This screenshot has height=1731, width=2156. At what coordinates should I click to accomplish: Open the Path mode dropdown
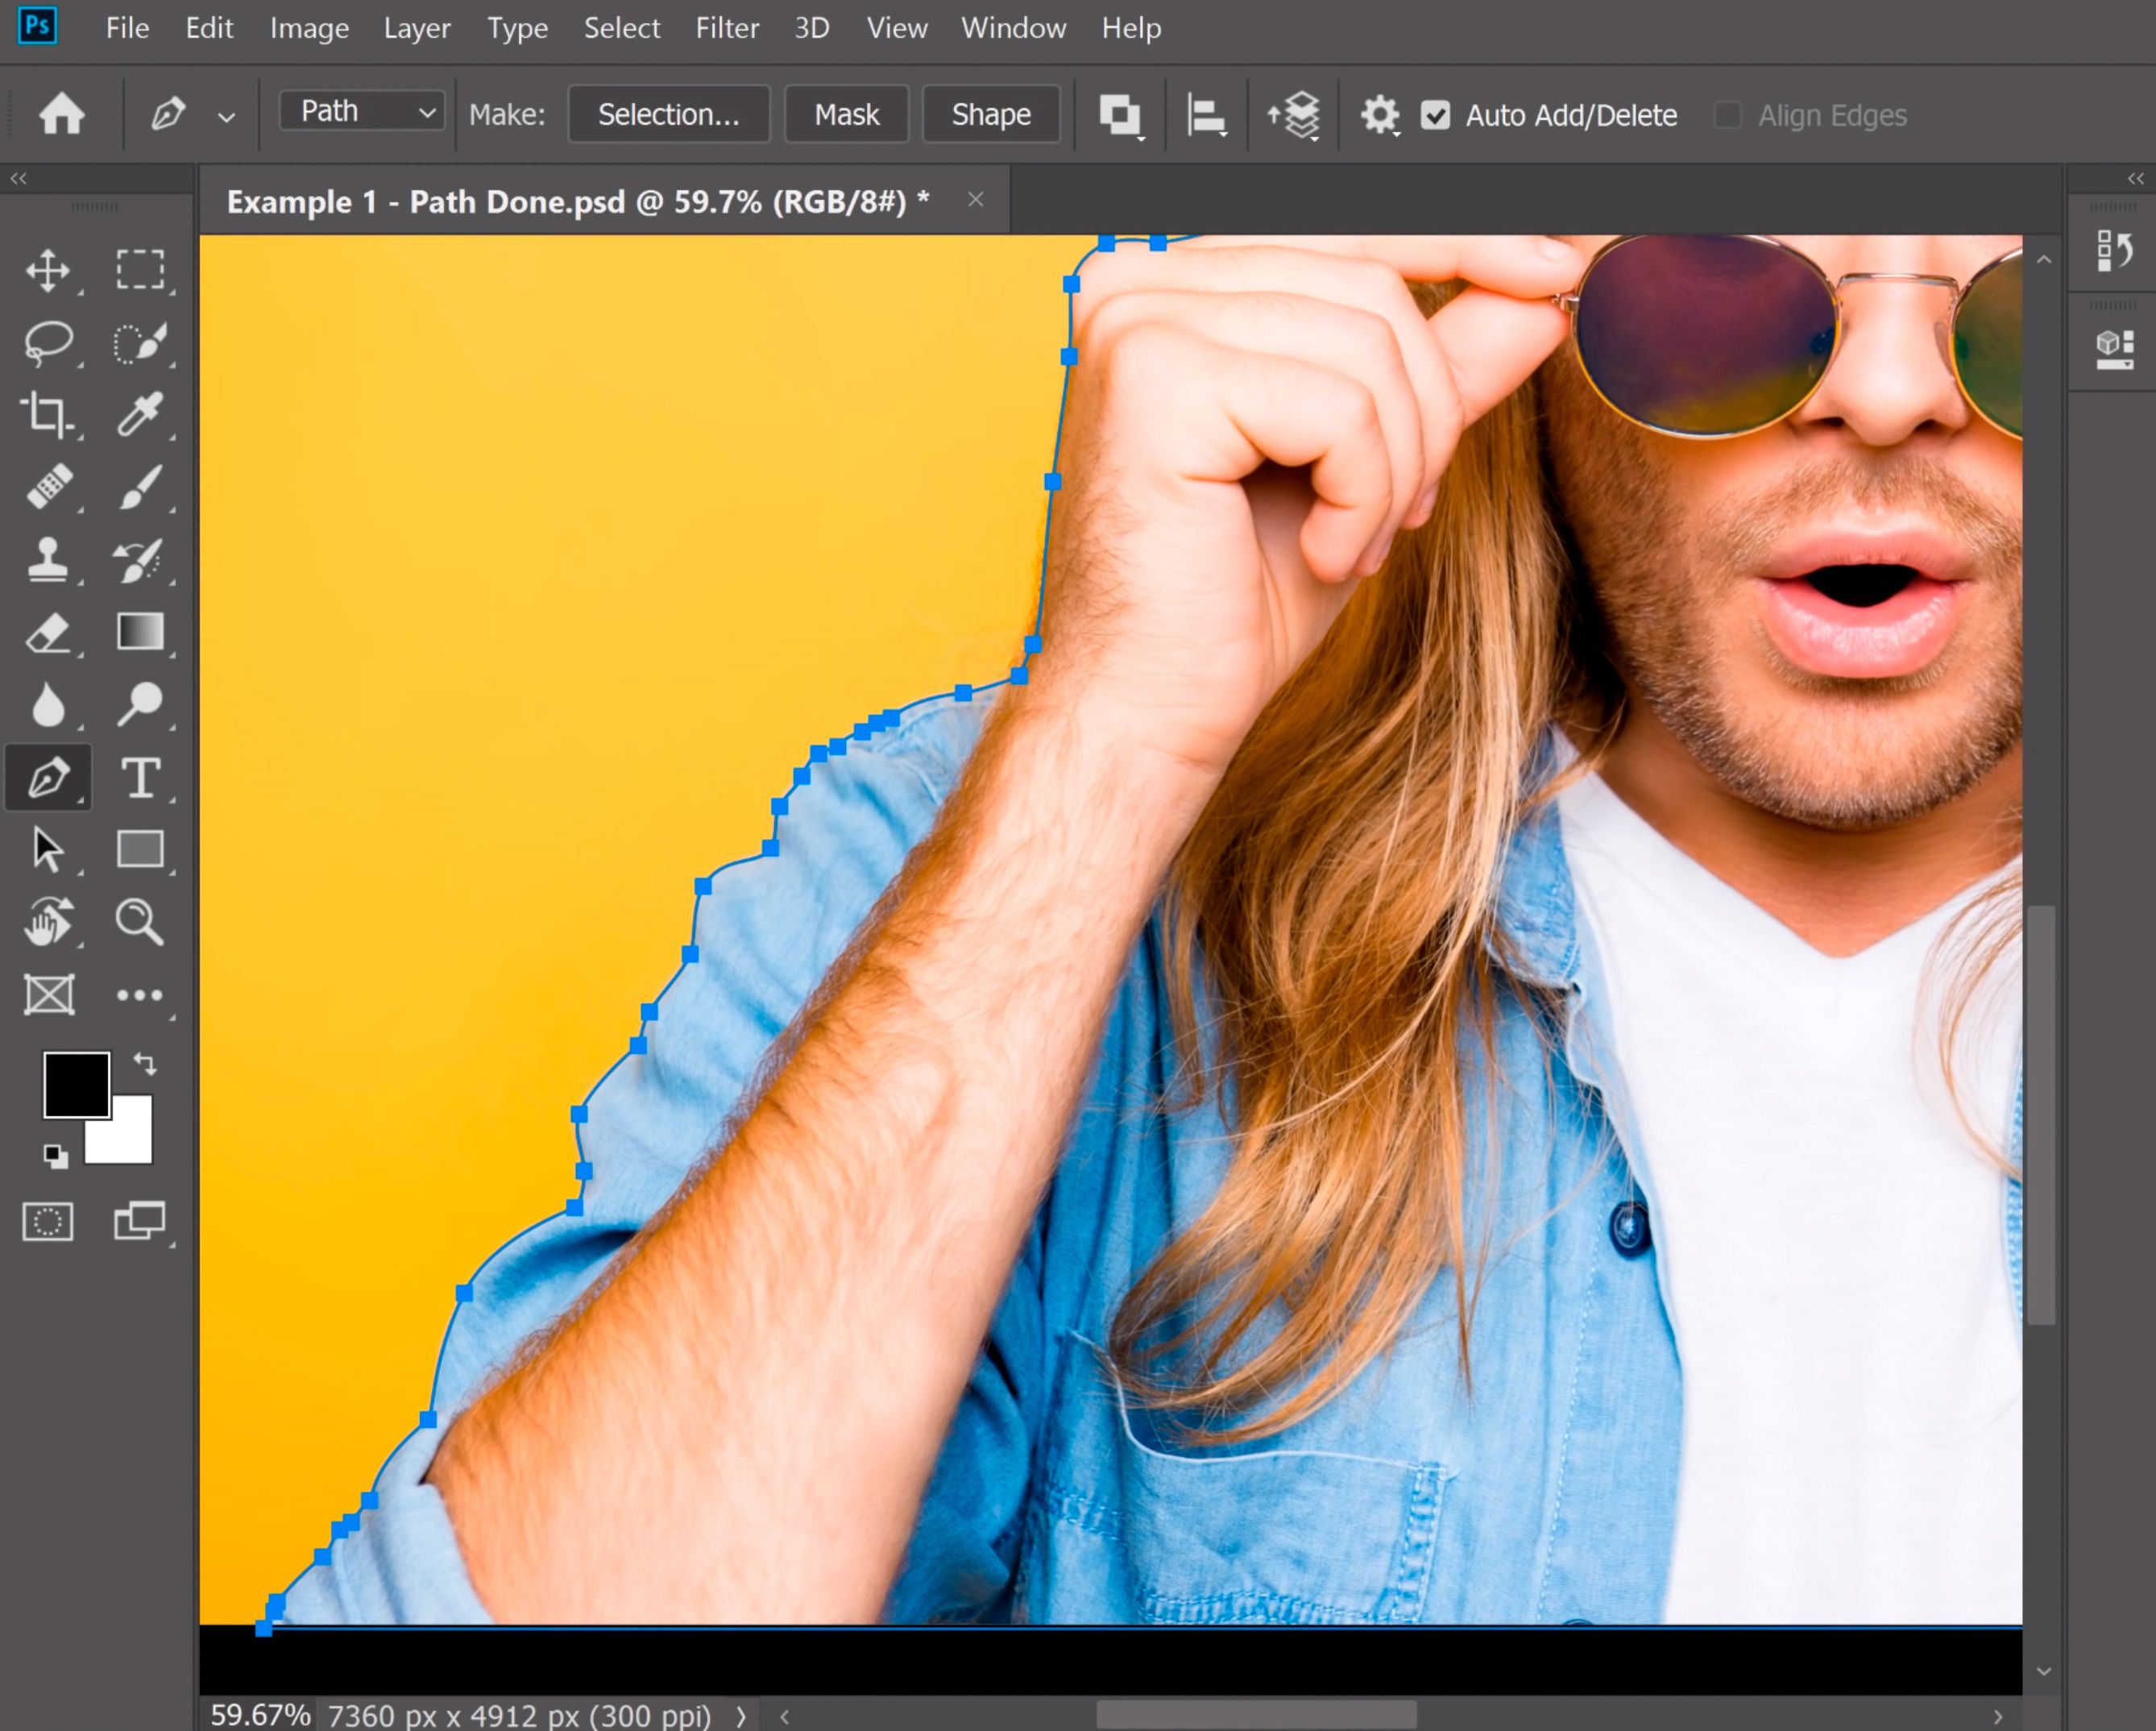tap(362, 113)
